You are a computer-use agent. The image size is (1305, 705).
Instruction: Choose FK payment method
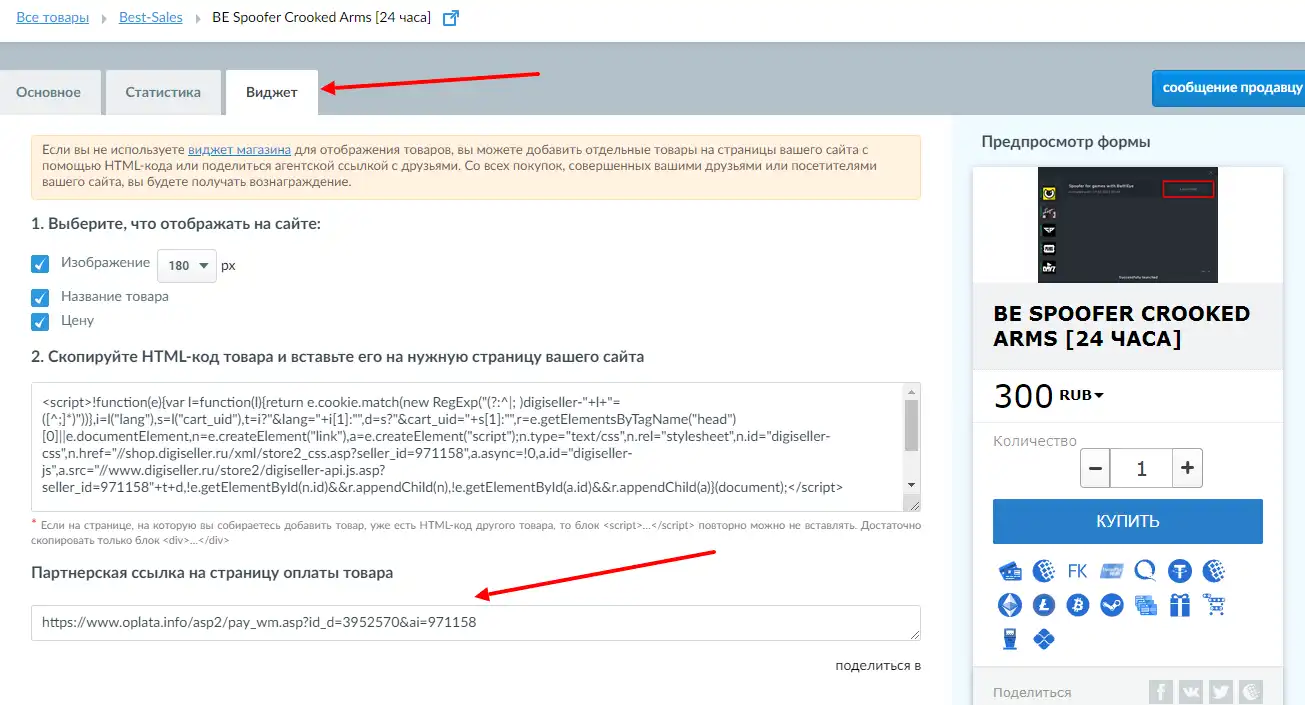tap(1078, 571)
